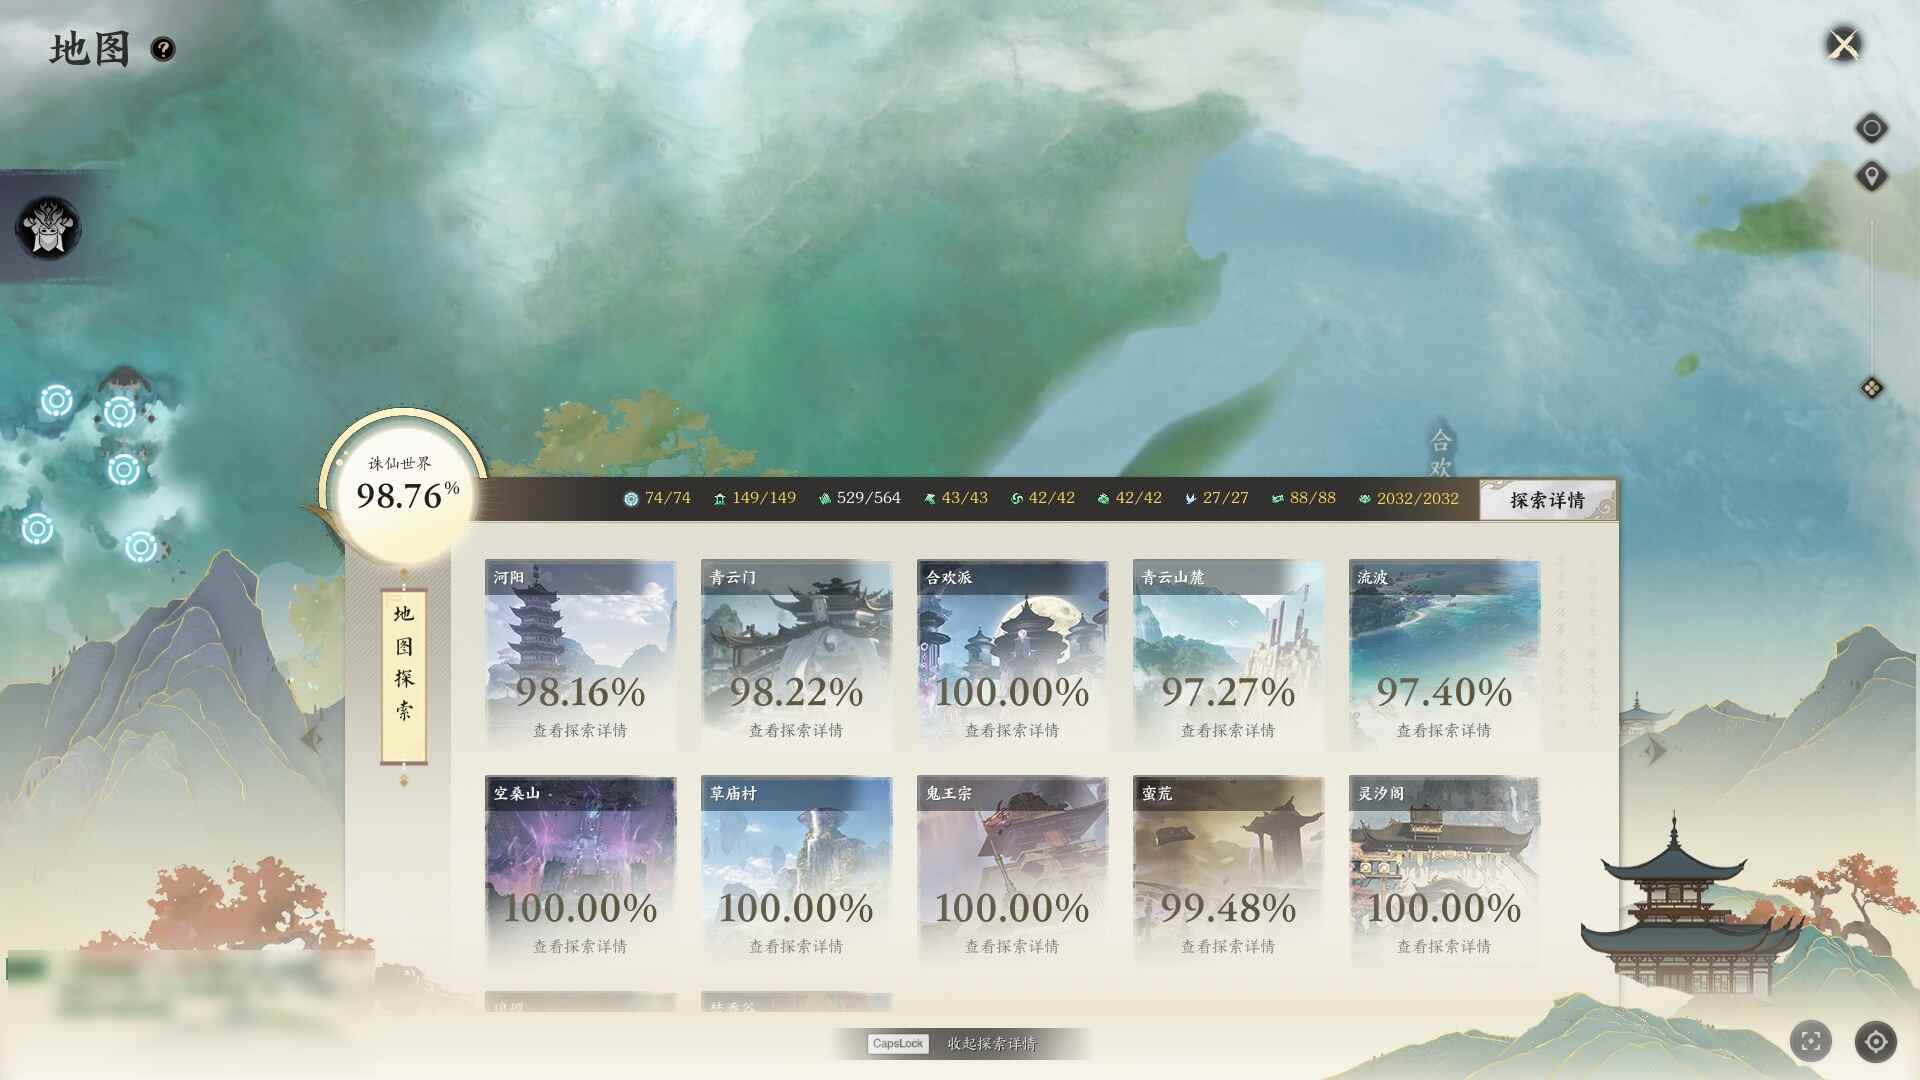Click the vertical zoom slider track
The height and width of the screenshot is (1080, 1920).
pos(1872,300)
